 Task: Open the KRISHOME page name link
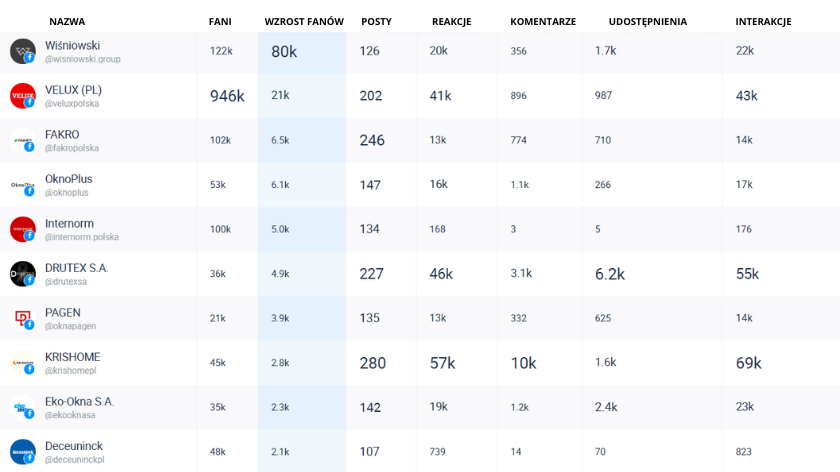(73, 357)
